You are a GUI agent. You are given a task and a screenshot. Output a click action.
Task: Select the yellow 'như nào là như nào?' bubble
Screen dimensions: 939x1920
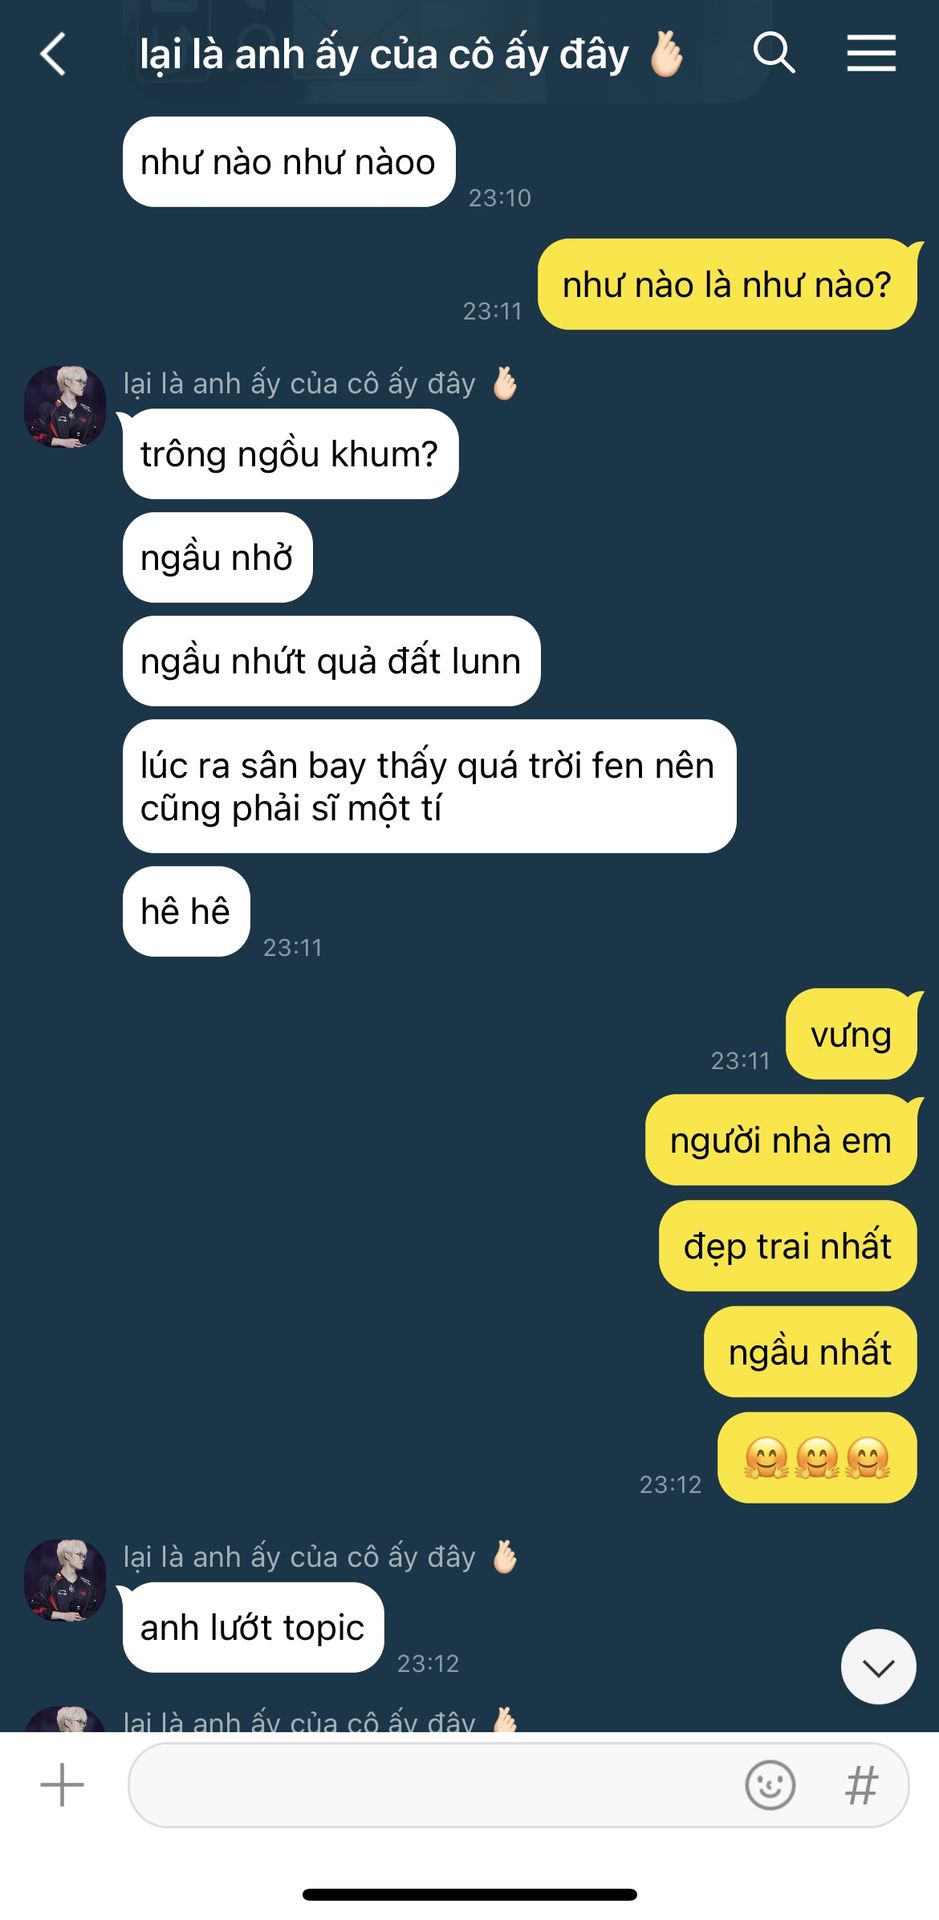pyautogui.click(x=727, y=285)
